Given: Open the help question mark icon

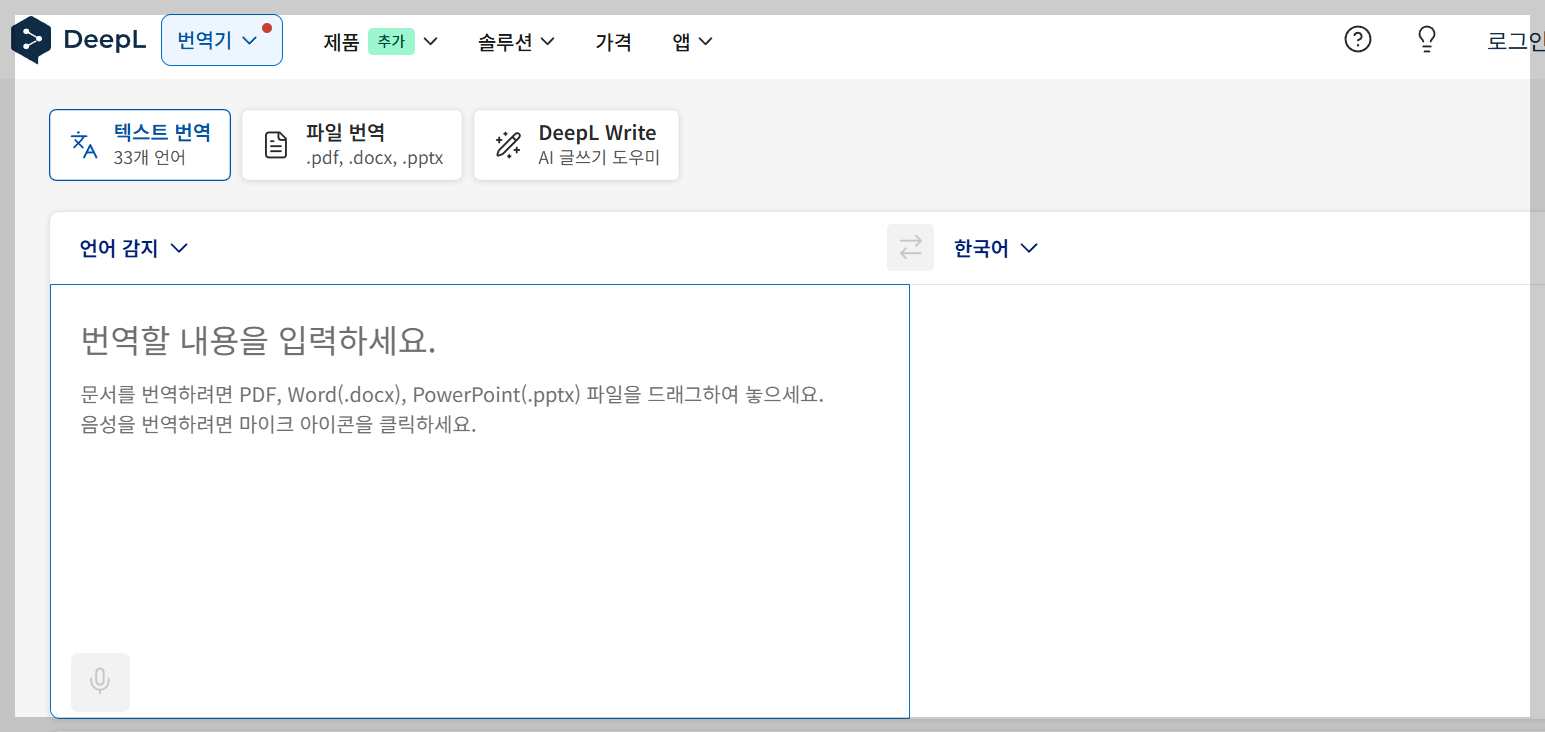Looking at the screenshot, I should click(x=1357, y=40).
